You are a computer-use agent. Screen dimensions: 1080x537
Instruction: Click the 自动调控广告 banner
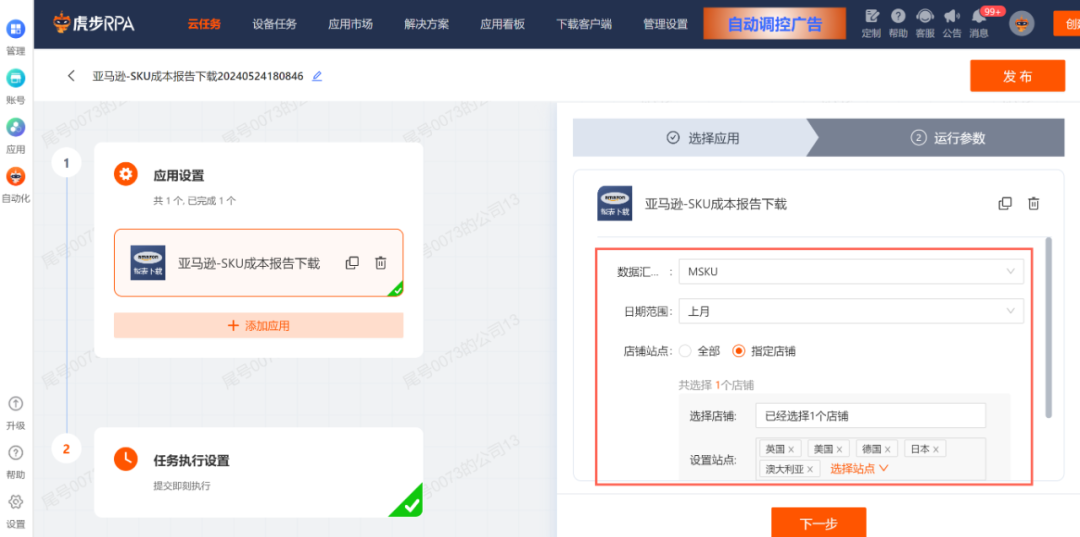775,24
